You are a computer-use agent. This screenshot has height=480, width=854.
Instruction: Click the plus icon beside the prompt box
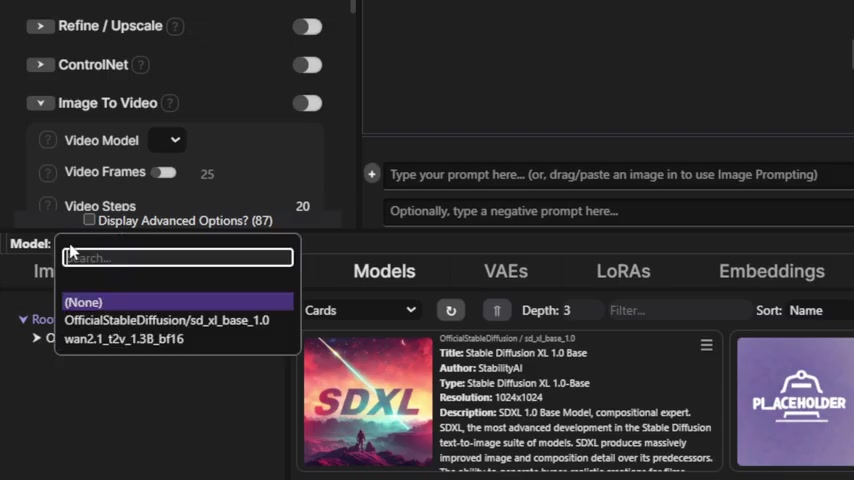[372, 174]
